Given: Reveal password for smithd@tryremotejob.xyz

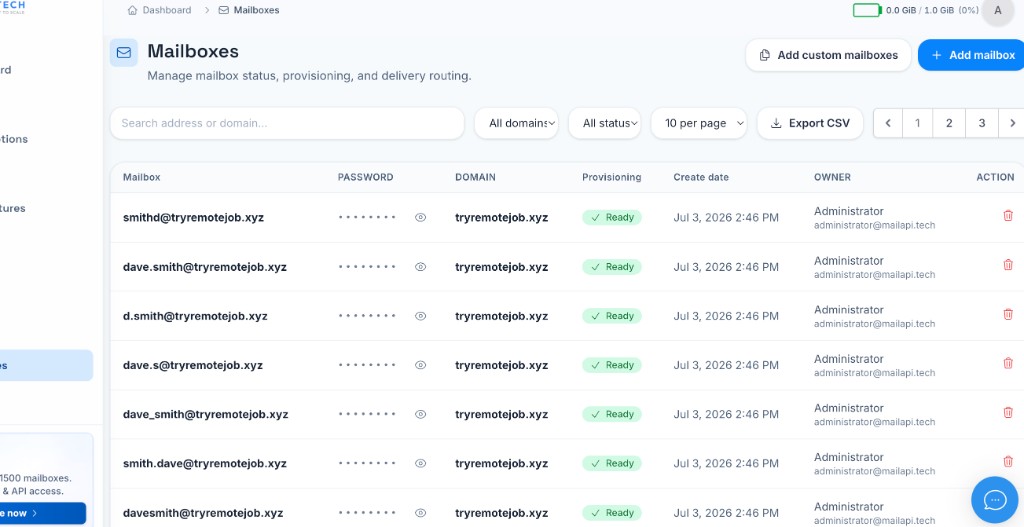Looking at the screenshot, I should [421, 217].
